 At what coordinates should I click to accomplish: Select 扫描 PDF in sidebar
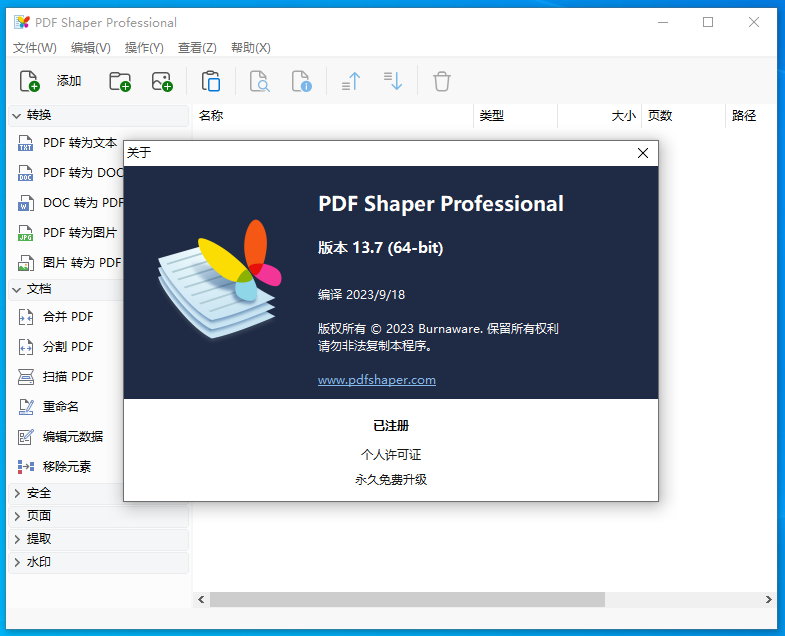[x=67, y=377]
